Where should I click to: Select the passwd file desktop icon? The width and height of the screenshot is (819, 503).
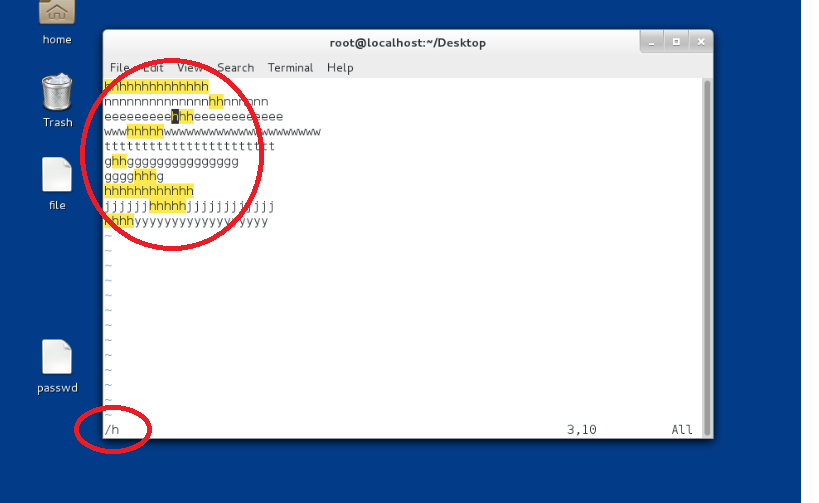coord(57,366)
